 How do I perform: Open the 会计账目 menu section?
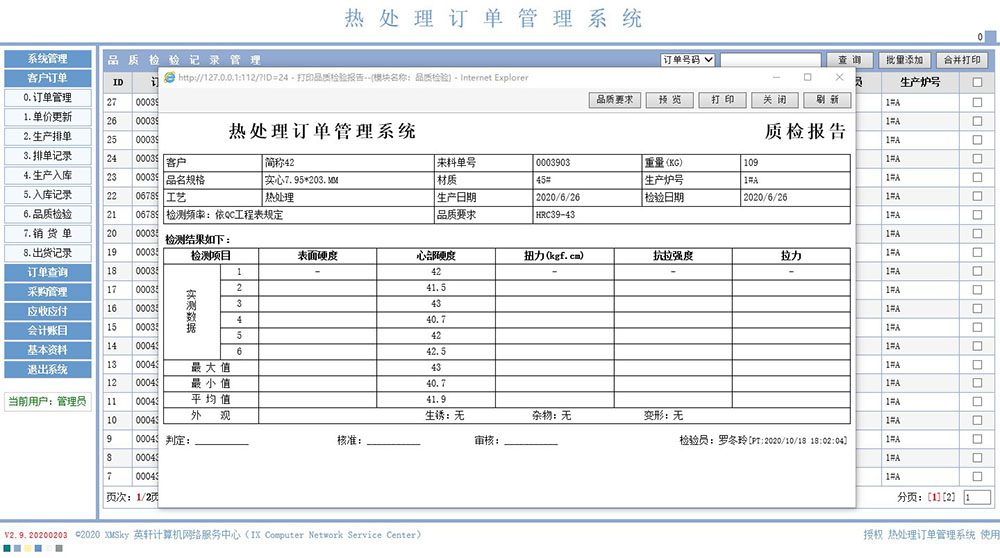pyautogui.click(x=48, y=330)
